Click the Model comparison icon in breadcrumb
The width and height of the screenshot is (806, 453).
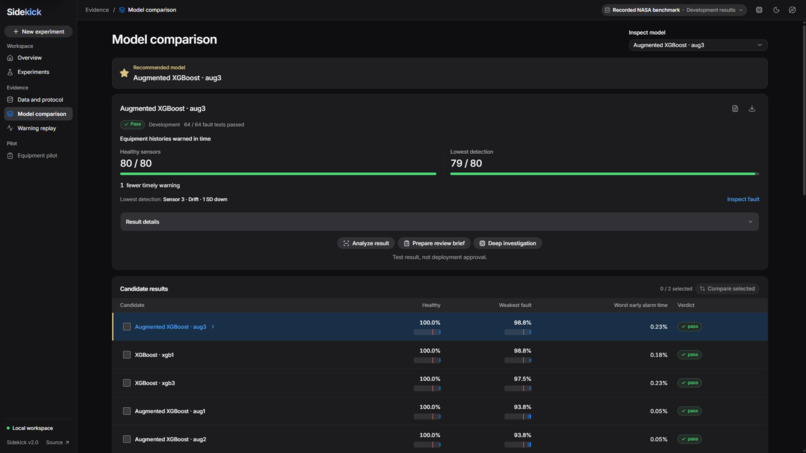tap(122, 10)
